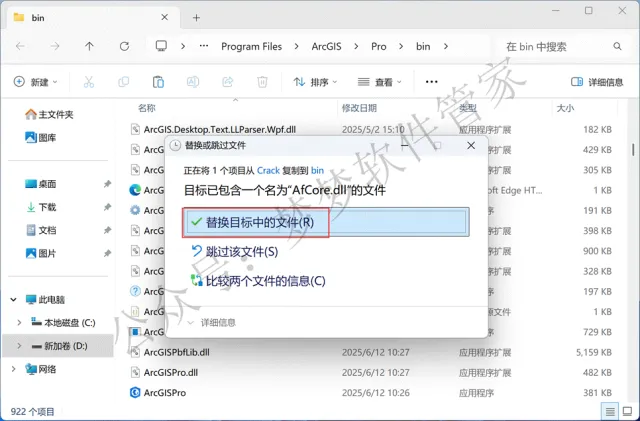The image size is (640, 421).
Task: Expand the chevron after ArcGIS breadcrumb
Action: point(356,47)
